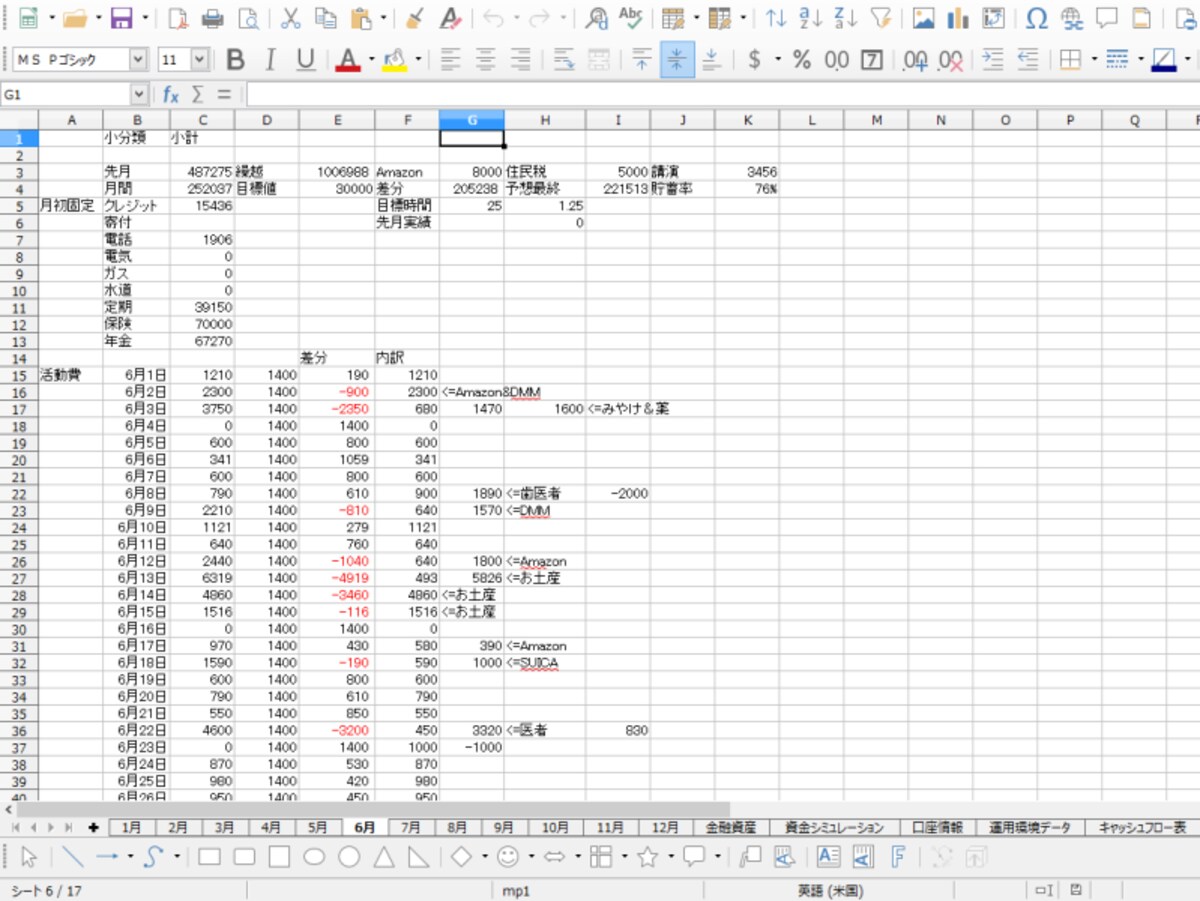Export directly as PDF

pyautogui.click(x=177, y=18)
